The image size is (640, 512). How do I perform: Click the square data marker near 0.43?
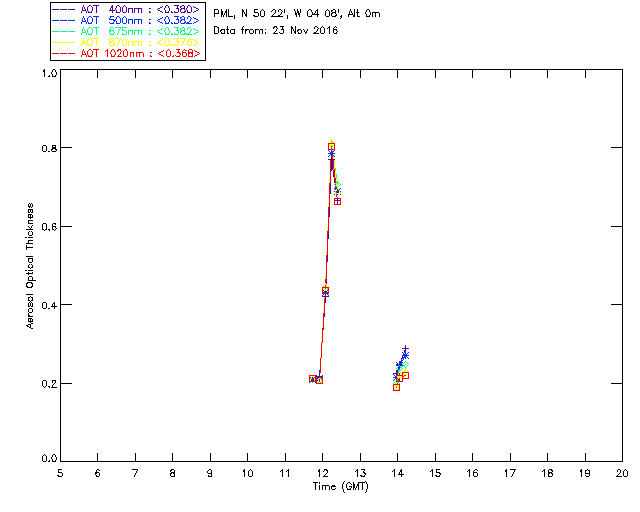pyautogui.click(x=325, y=291)
